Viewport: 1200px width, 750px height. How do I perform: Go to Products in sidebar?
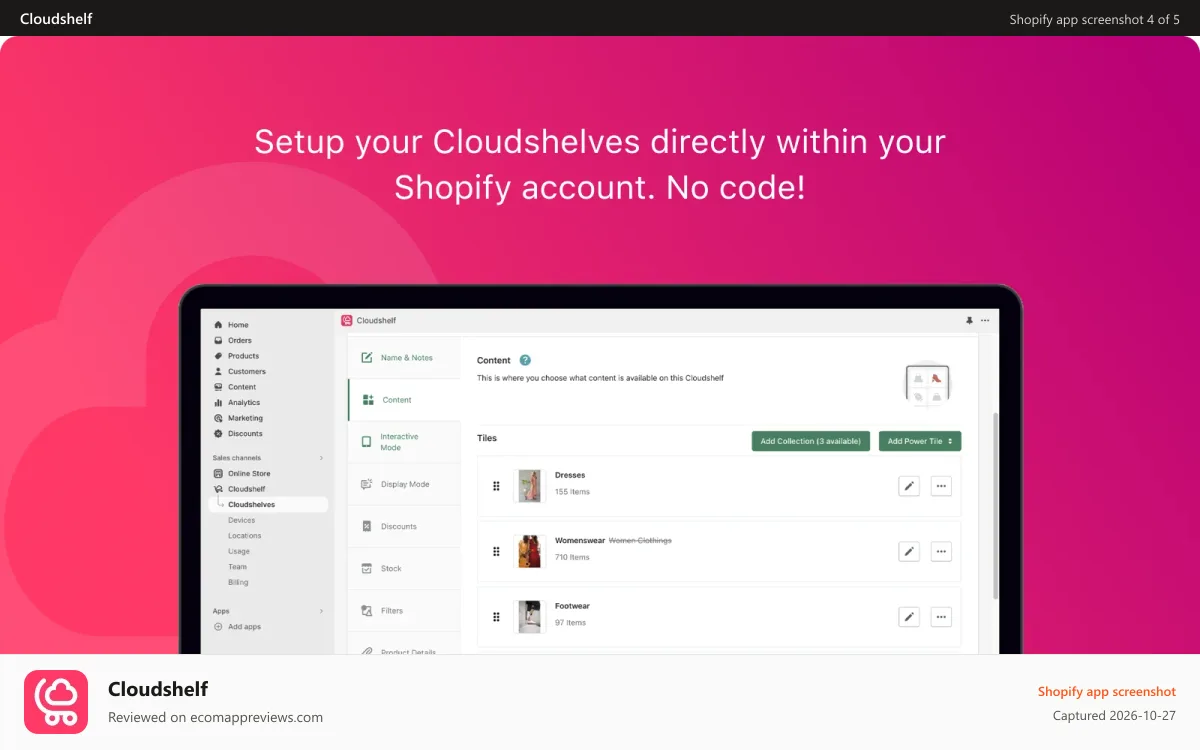pos(243,356)
